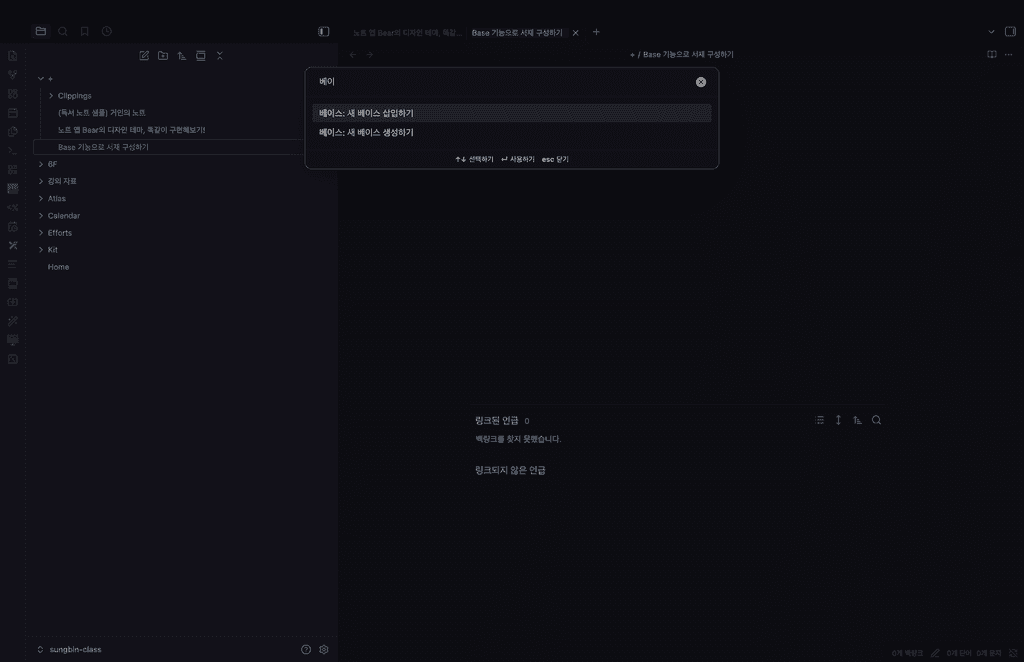Image resolution: width=1024 pixels, height=662 pixels.
Task: Collapse backlink results list icon
Action: 820,420
